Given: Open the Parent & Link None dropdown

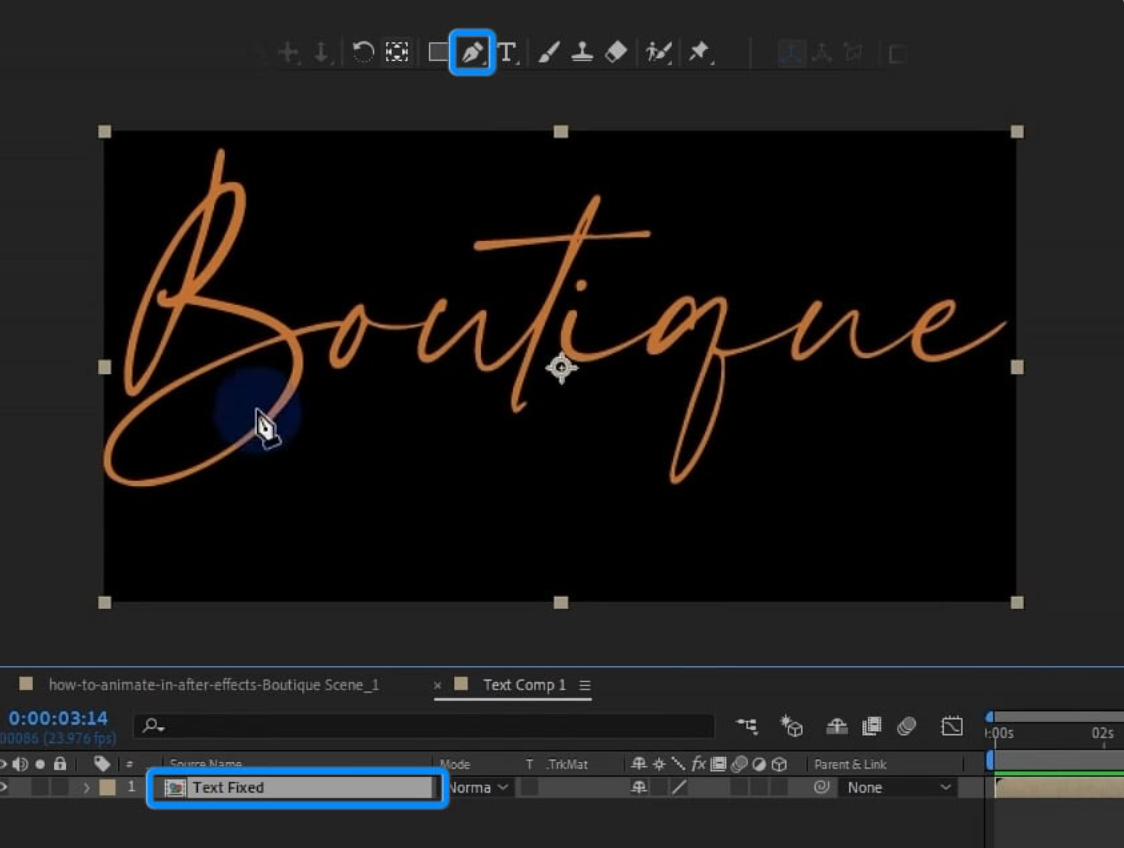Looking at the screenshot, I should [898, 787].
